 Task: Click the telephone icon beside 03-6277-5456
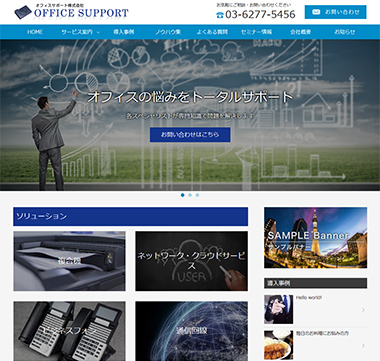click(220, 15)
